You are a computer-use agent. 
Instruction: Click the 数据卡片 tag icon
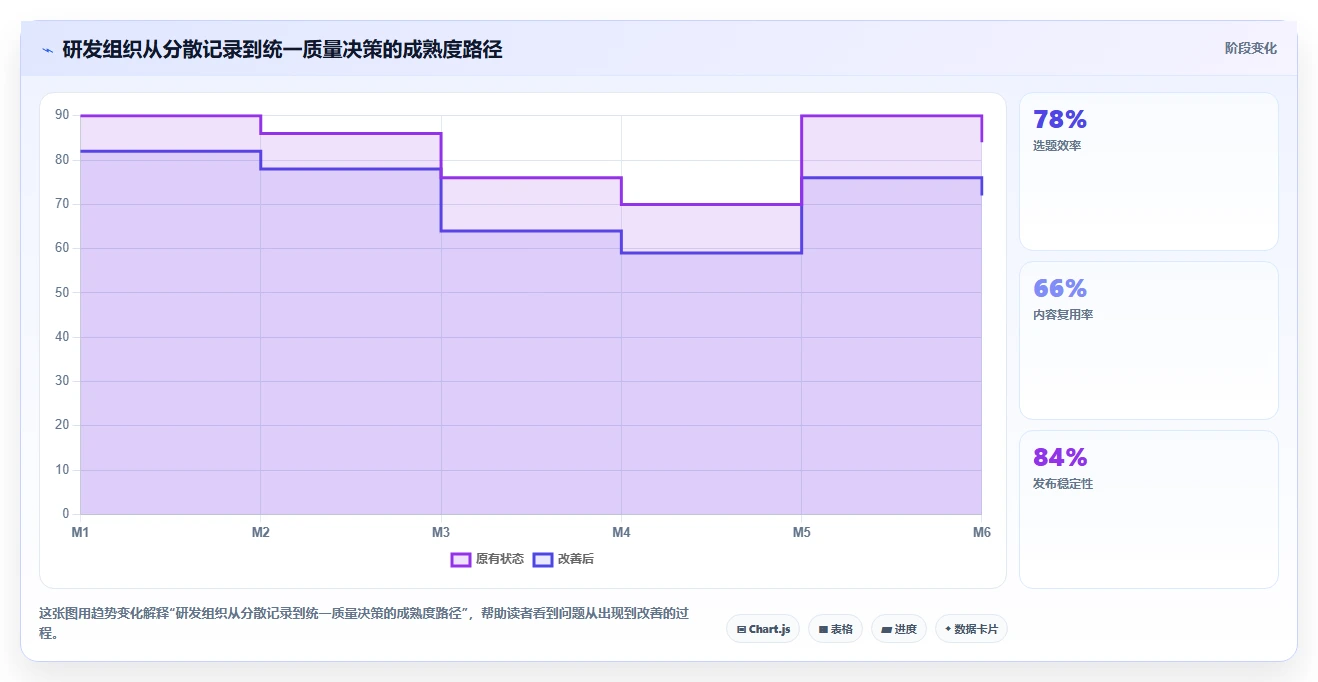click(x=948, y=629)
